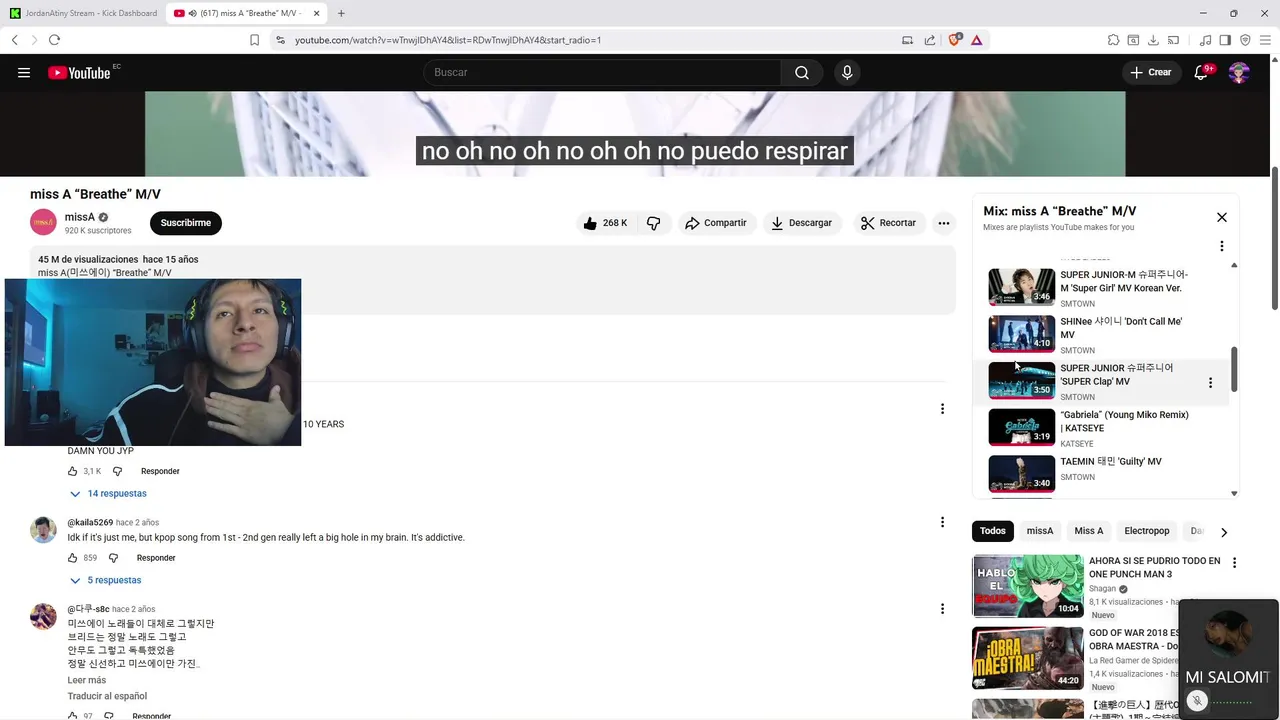
Task: Like the DAMN YOU JYP comment
Action: pyautogui.click(x=73, y=471)
